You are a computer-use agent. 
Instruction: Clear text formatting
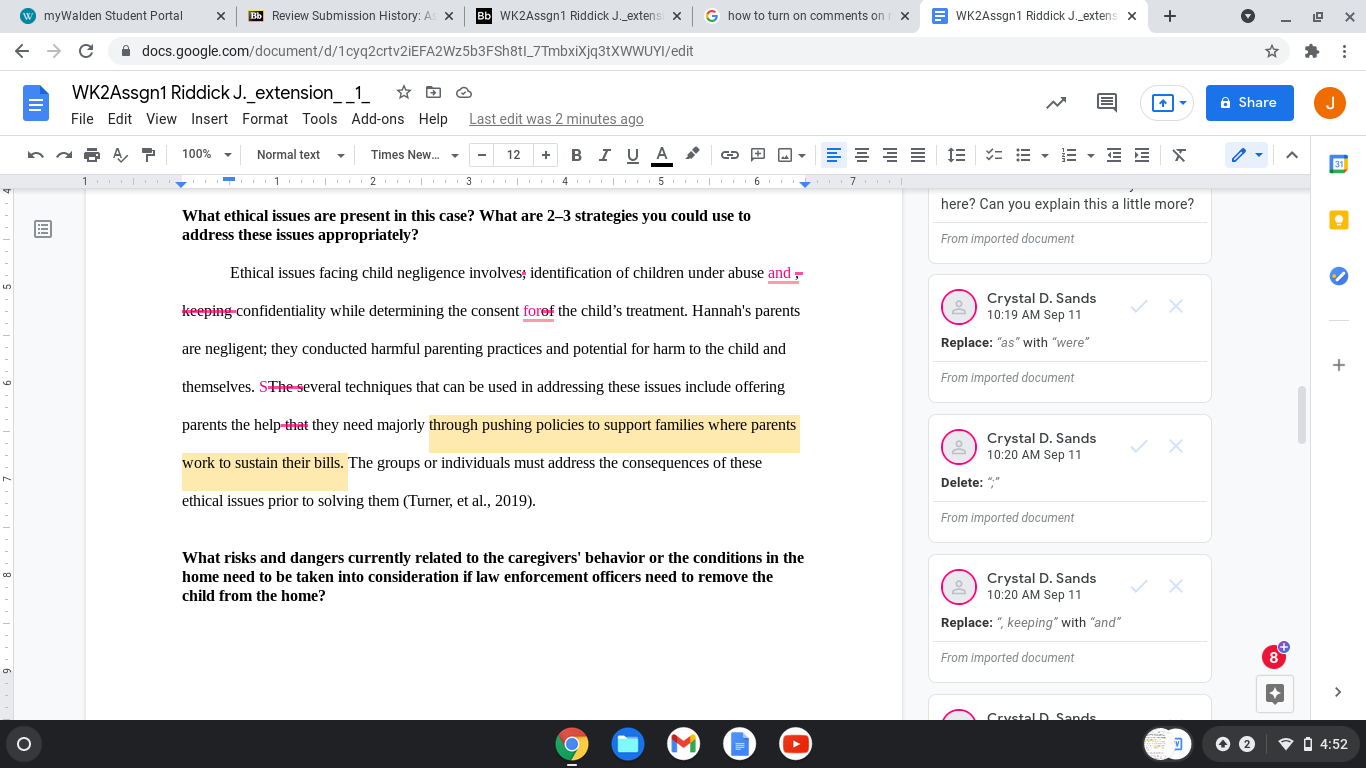pyautogui.click(x=1179, y=155)
